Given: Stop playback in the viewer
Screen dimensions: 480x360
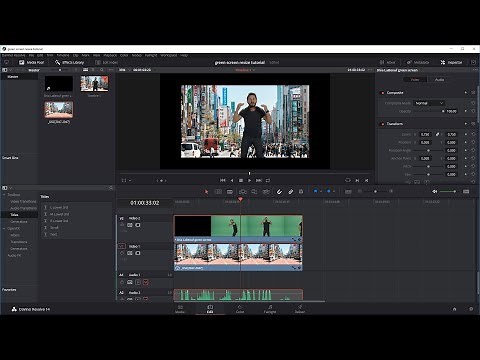Looking at the screenshot, I should click(241, 180).
